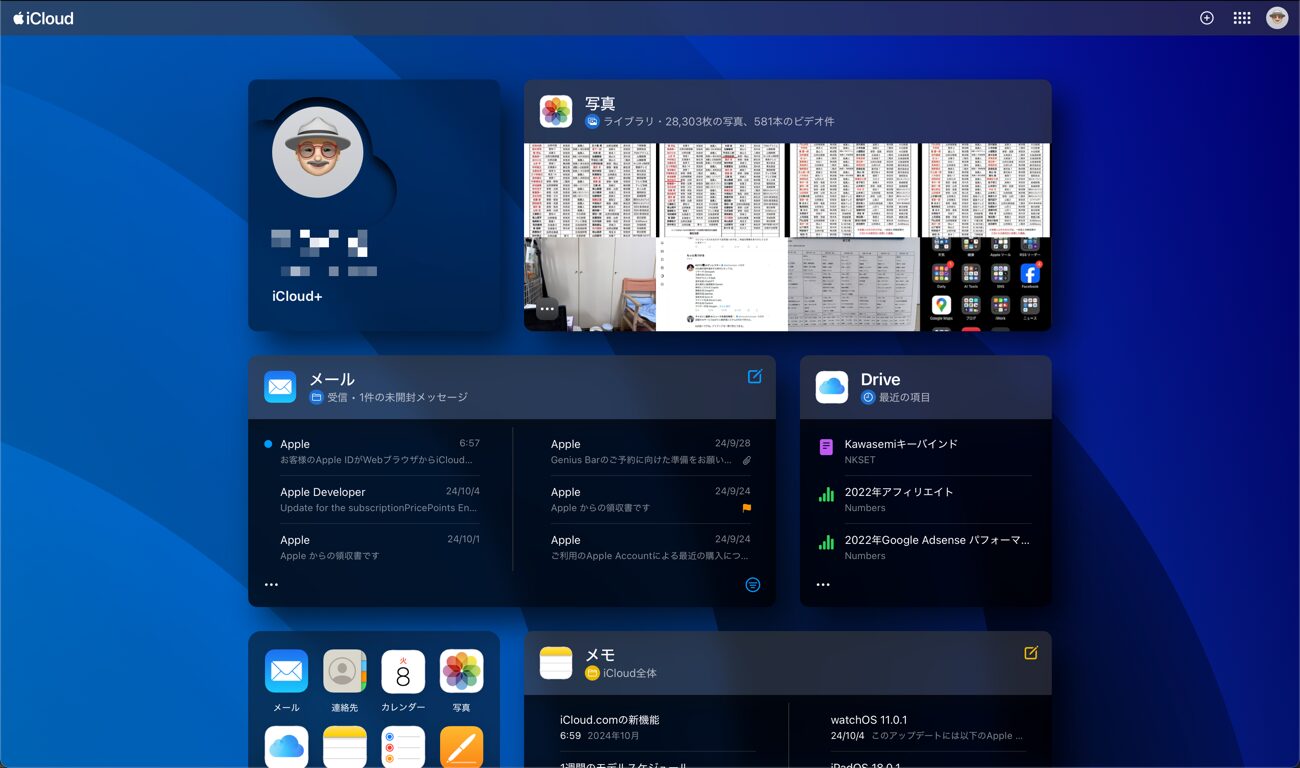Open the iPhone home screen screenshot thumbnail
The image size is (1300, 768).
(x=986, y=284)
